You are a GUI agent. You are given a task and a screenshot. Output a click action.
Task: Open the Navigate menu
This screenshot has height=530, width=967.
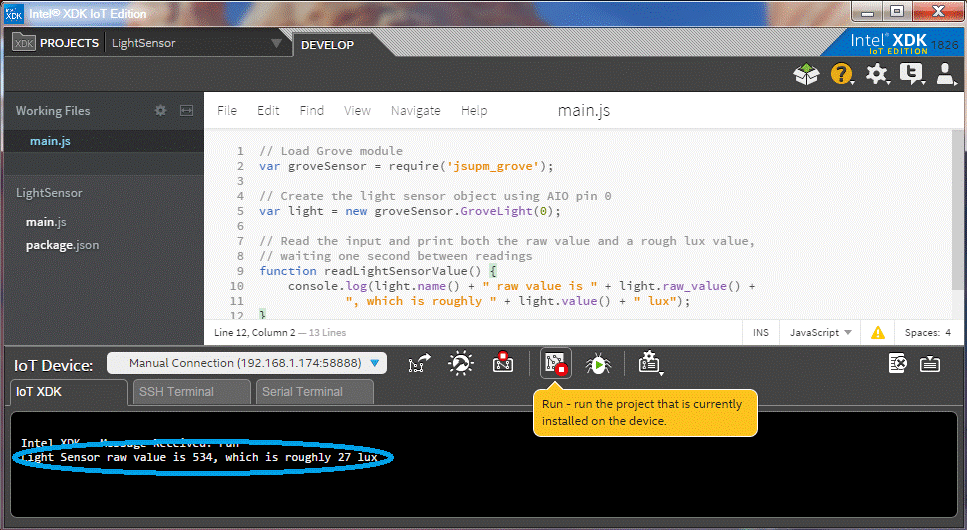pyautogui.click(x=416, y=110)
